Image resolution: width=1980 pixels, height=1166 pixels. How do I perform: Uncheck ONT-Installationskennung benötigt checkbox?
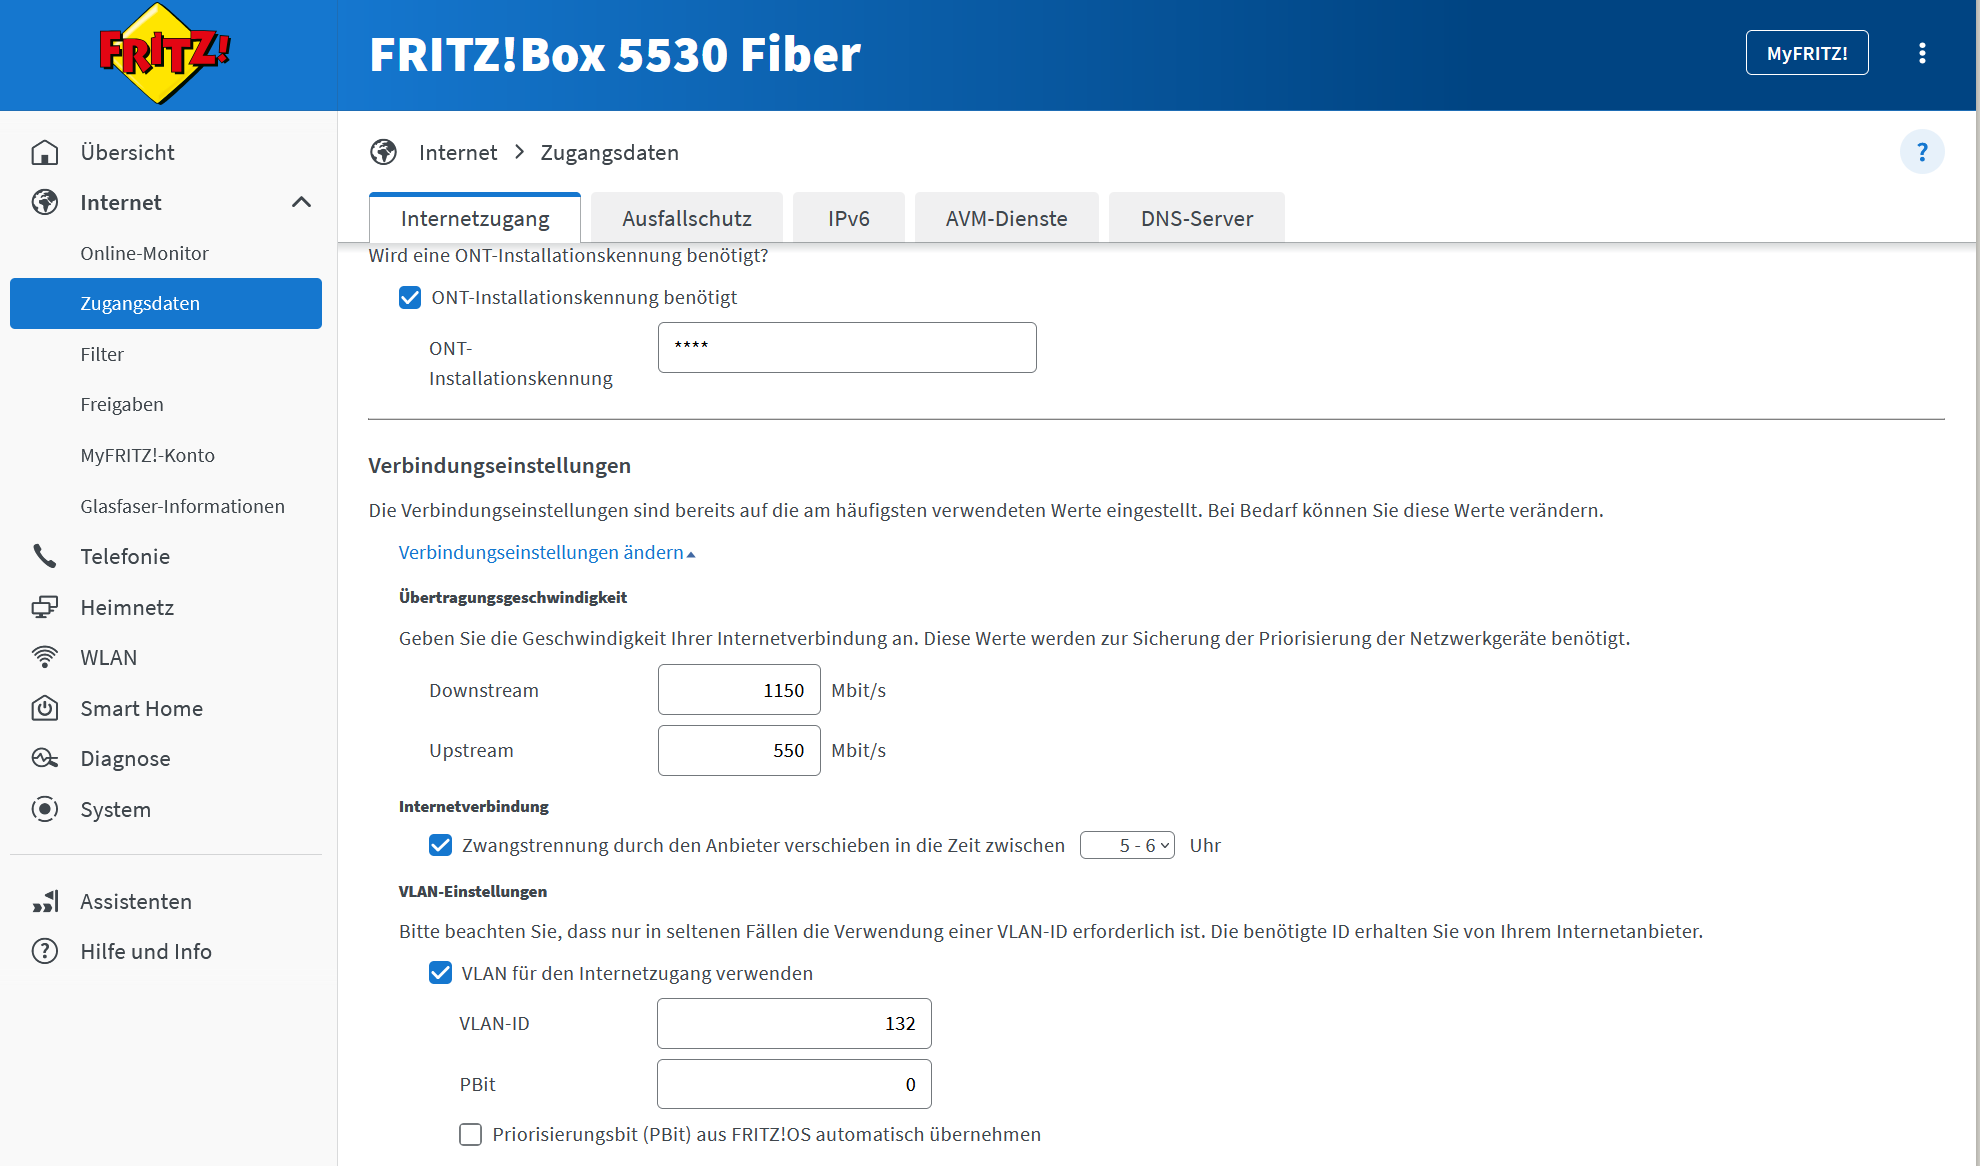410,297
